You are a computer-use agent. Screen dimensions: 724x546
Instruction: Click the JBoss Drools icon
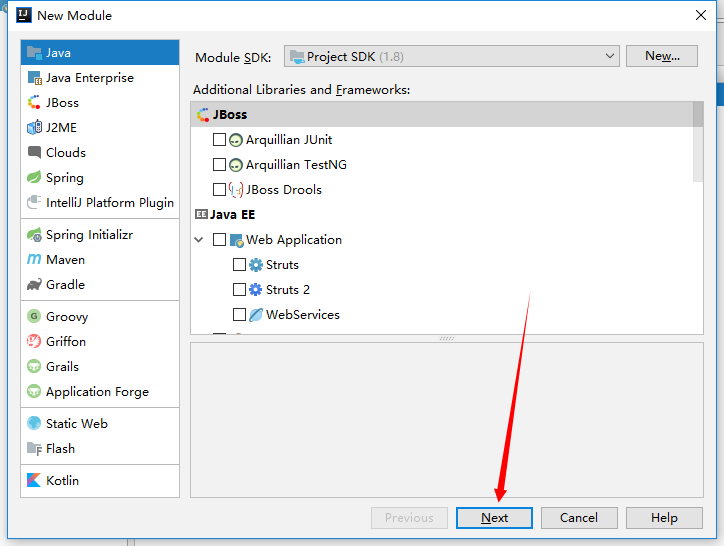tap(236, 190)
